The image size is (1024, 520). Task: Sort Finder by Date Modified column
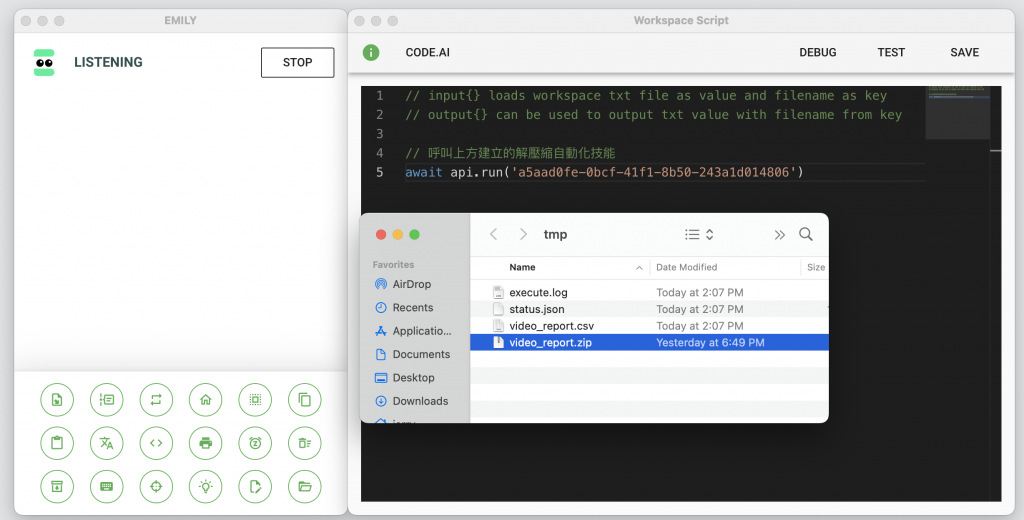pos(686,267)
